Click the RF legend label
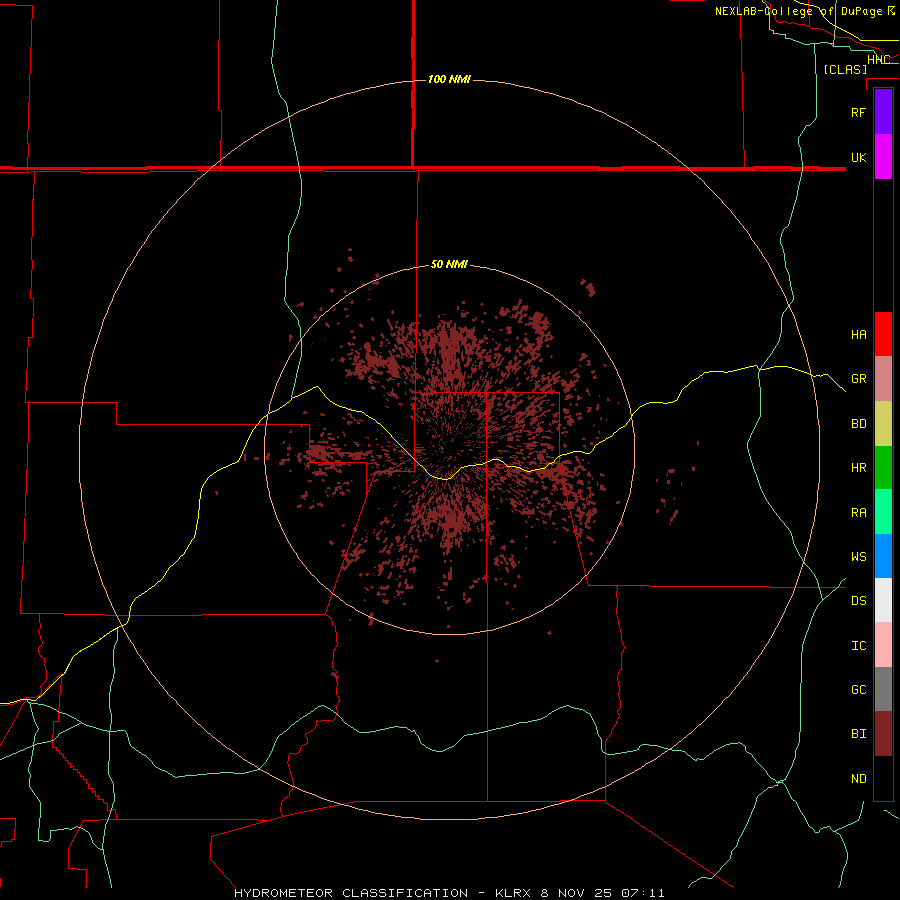Image resolution: width=900 pixels, height=900 pixels. click(858, 112)
